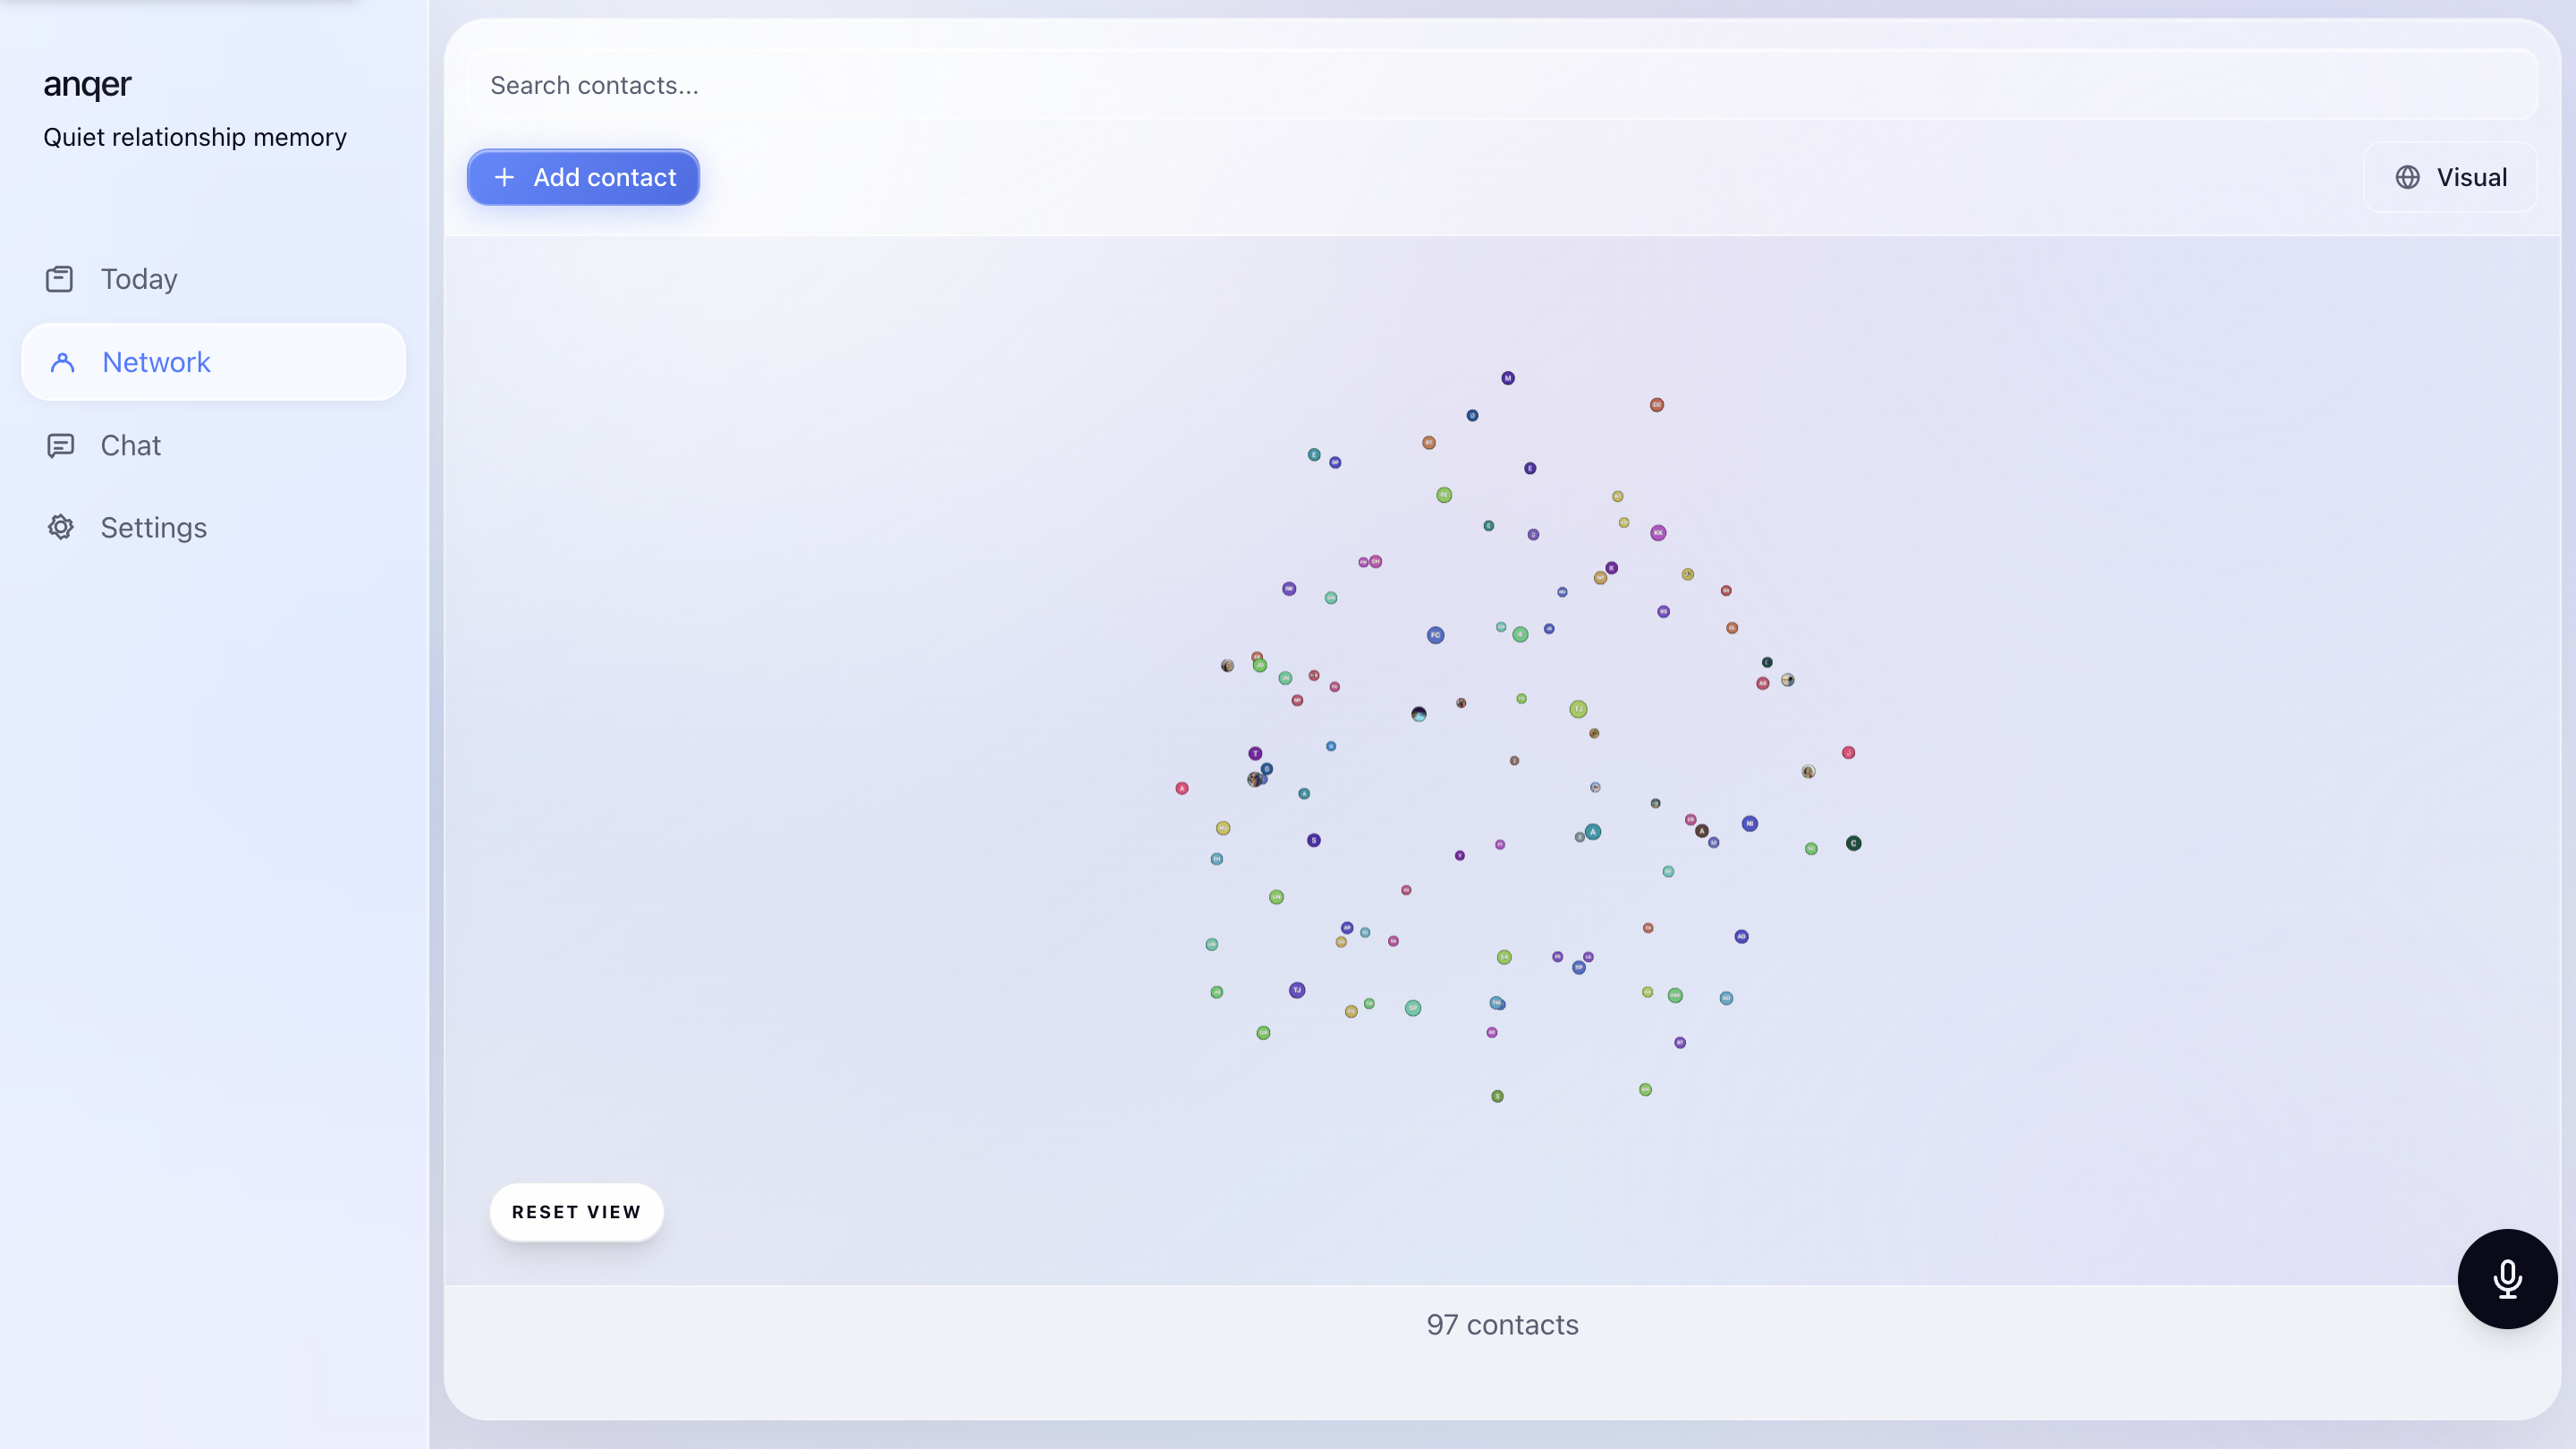2576x1449 pixels.
Task: Open the Chat section
Action: pyautogui.click(x=130, y=445)
